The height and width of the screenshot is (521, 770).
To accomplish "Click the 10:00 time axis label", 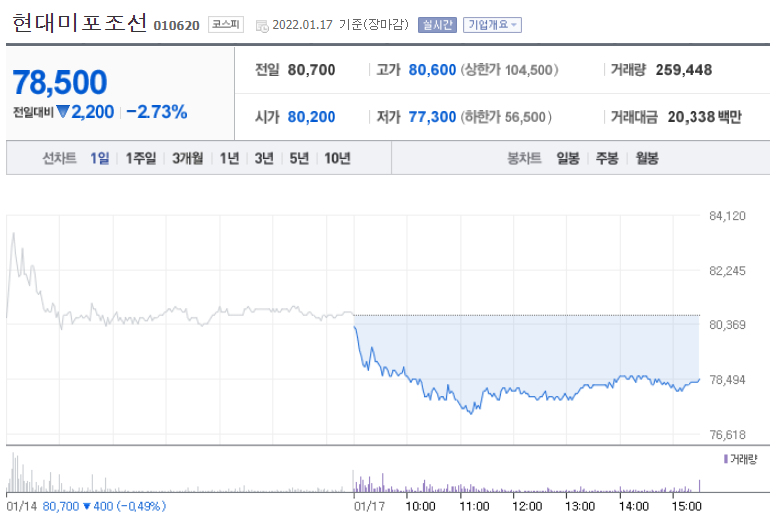I will click(x=420, y=506).
